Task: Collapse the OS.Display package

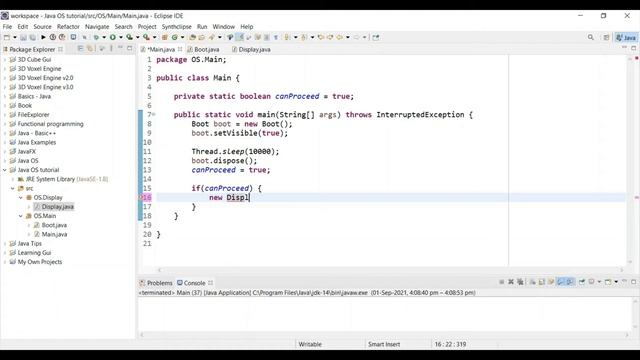Action: [21, 198]
